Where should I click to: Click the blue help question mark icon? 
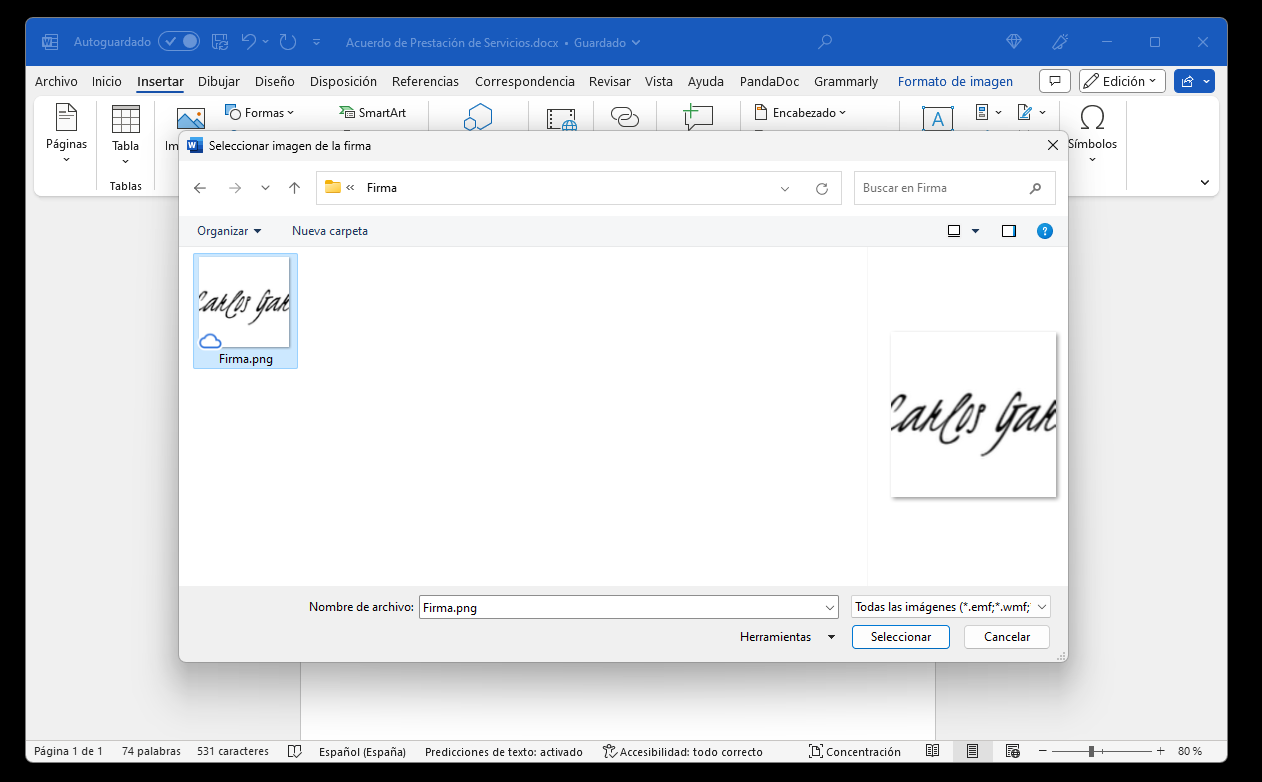coord(1045,231)
